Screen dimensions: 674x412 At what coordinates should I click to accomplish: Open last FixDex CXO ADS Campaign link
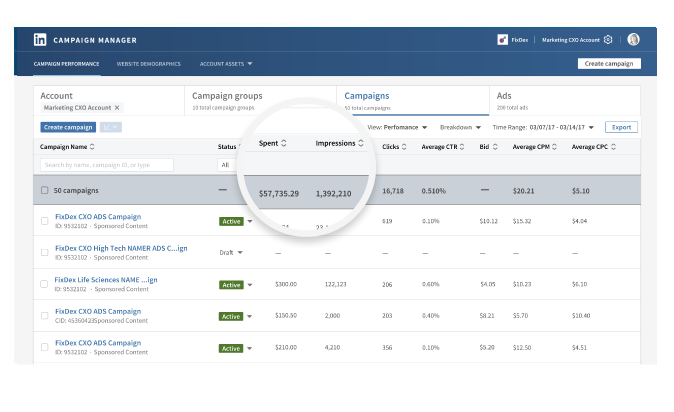coord(98,343)
